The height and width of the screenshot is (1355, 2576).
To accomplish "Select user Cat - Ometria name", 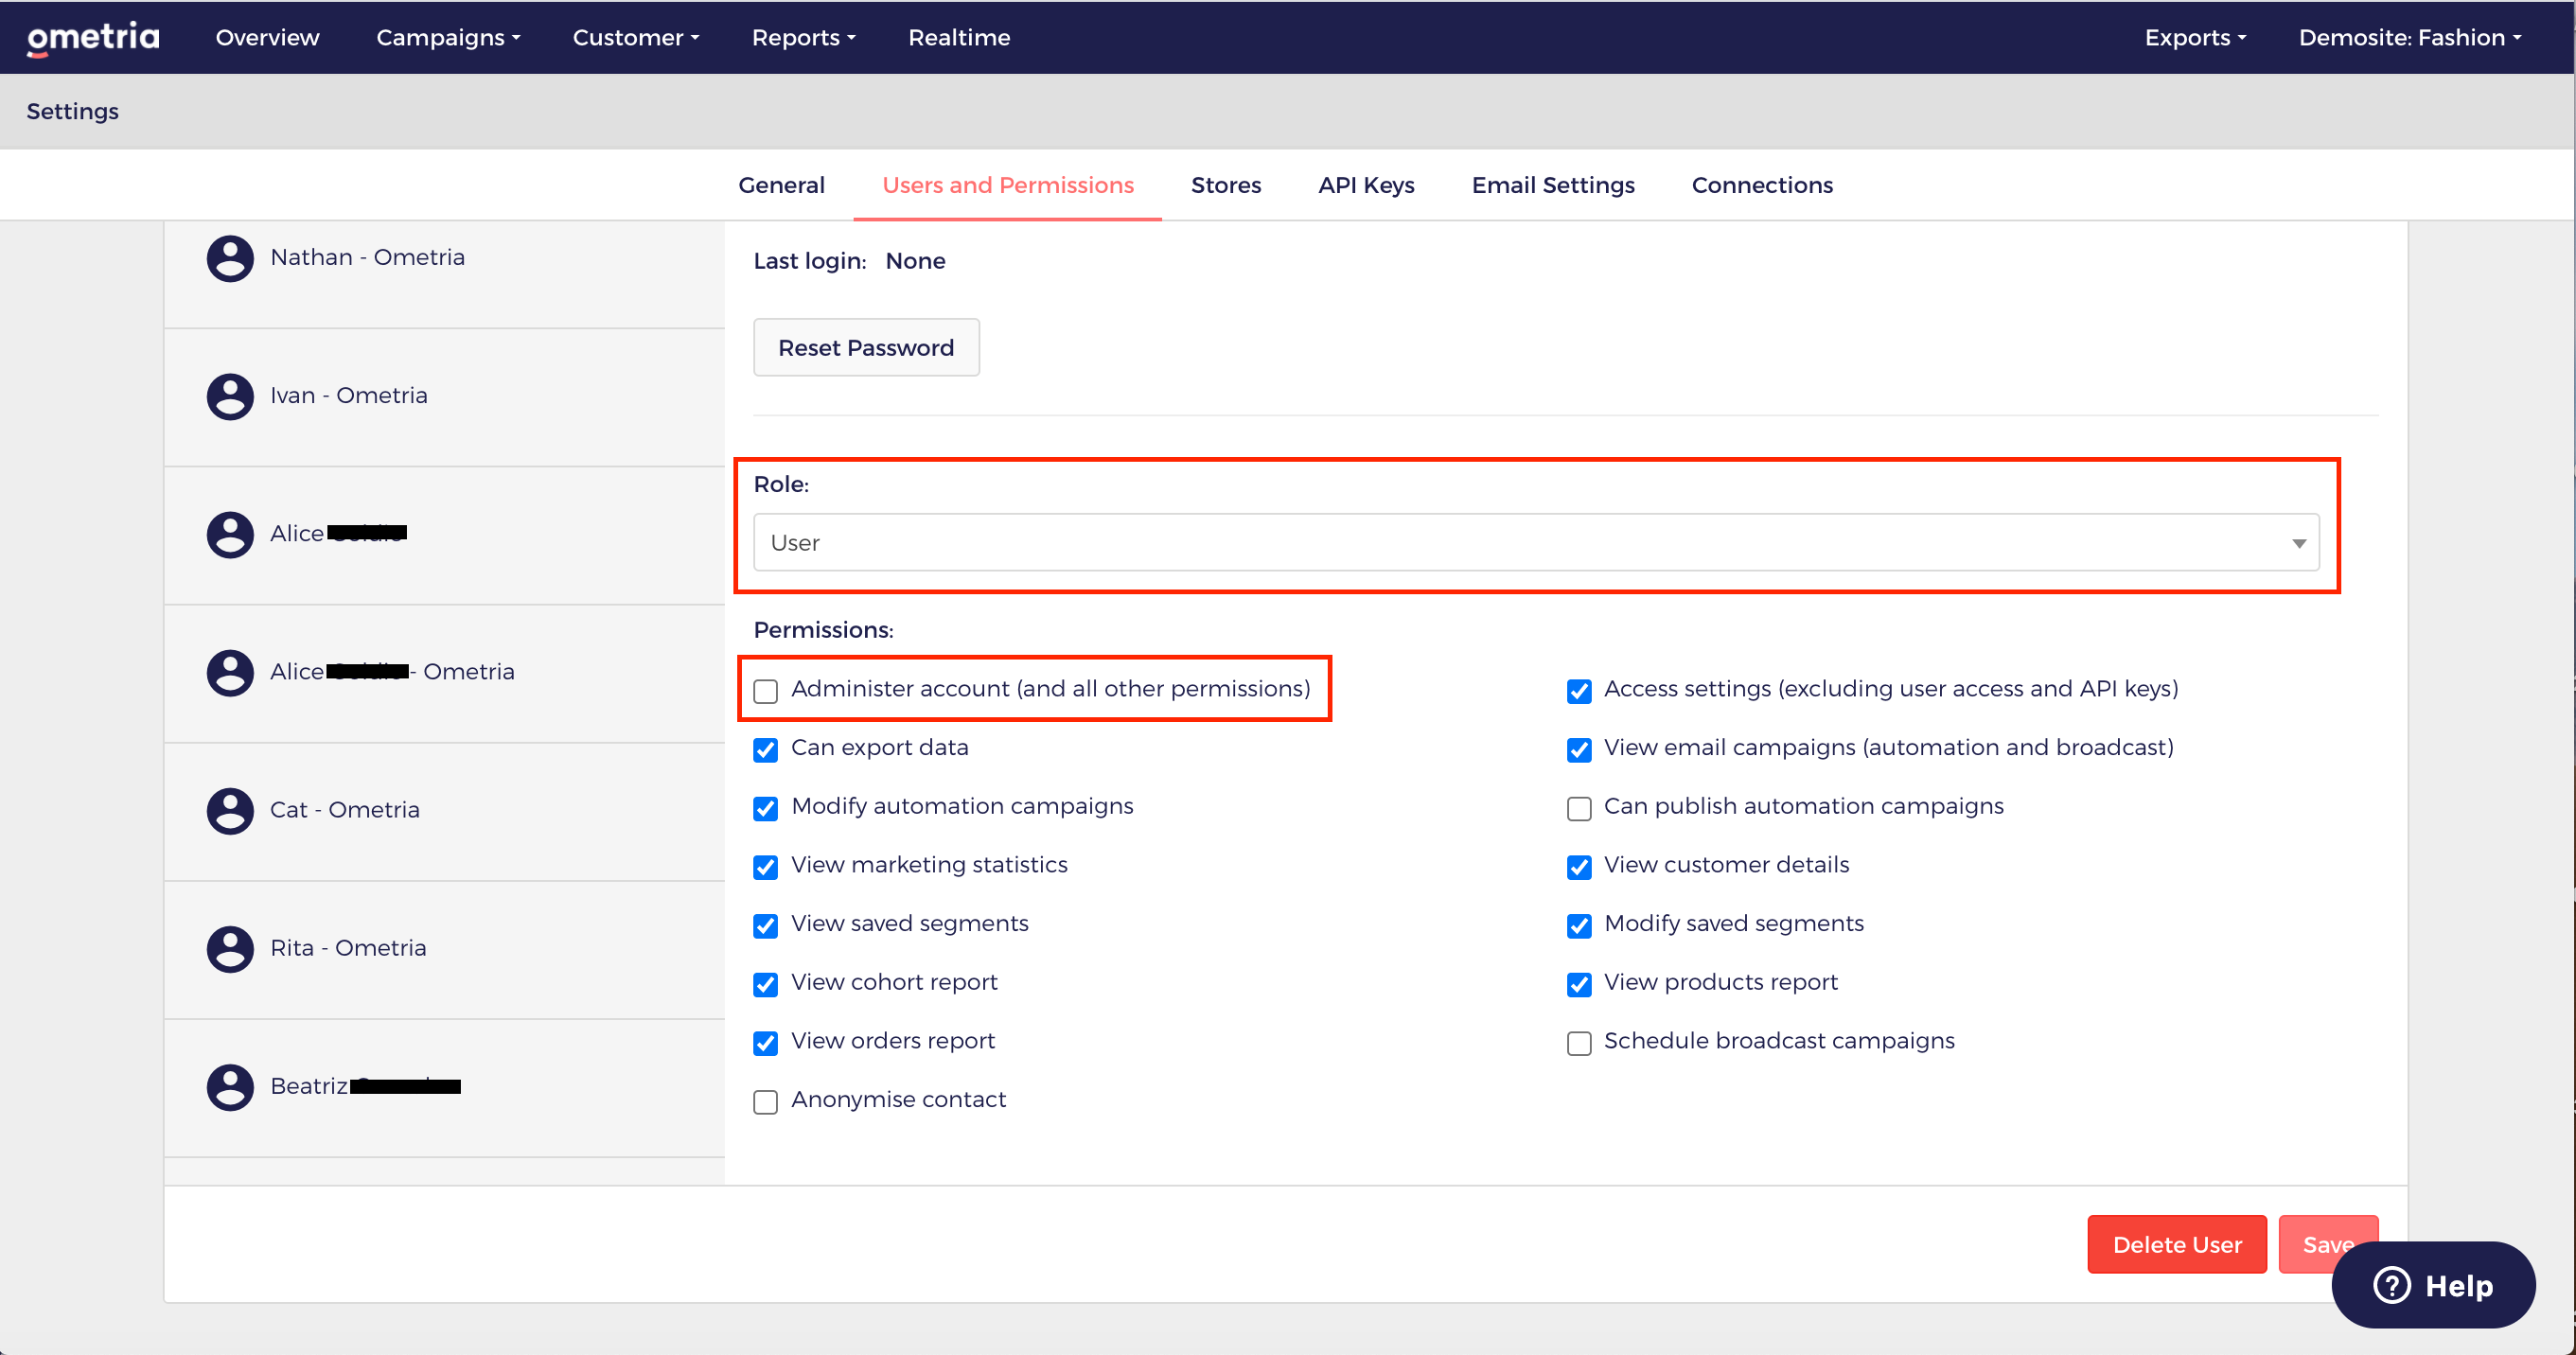I will tap(344, 809).
